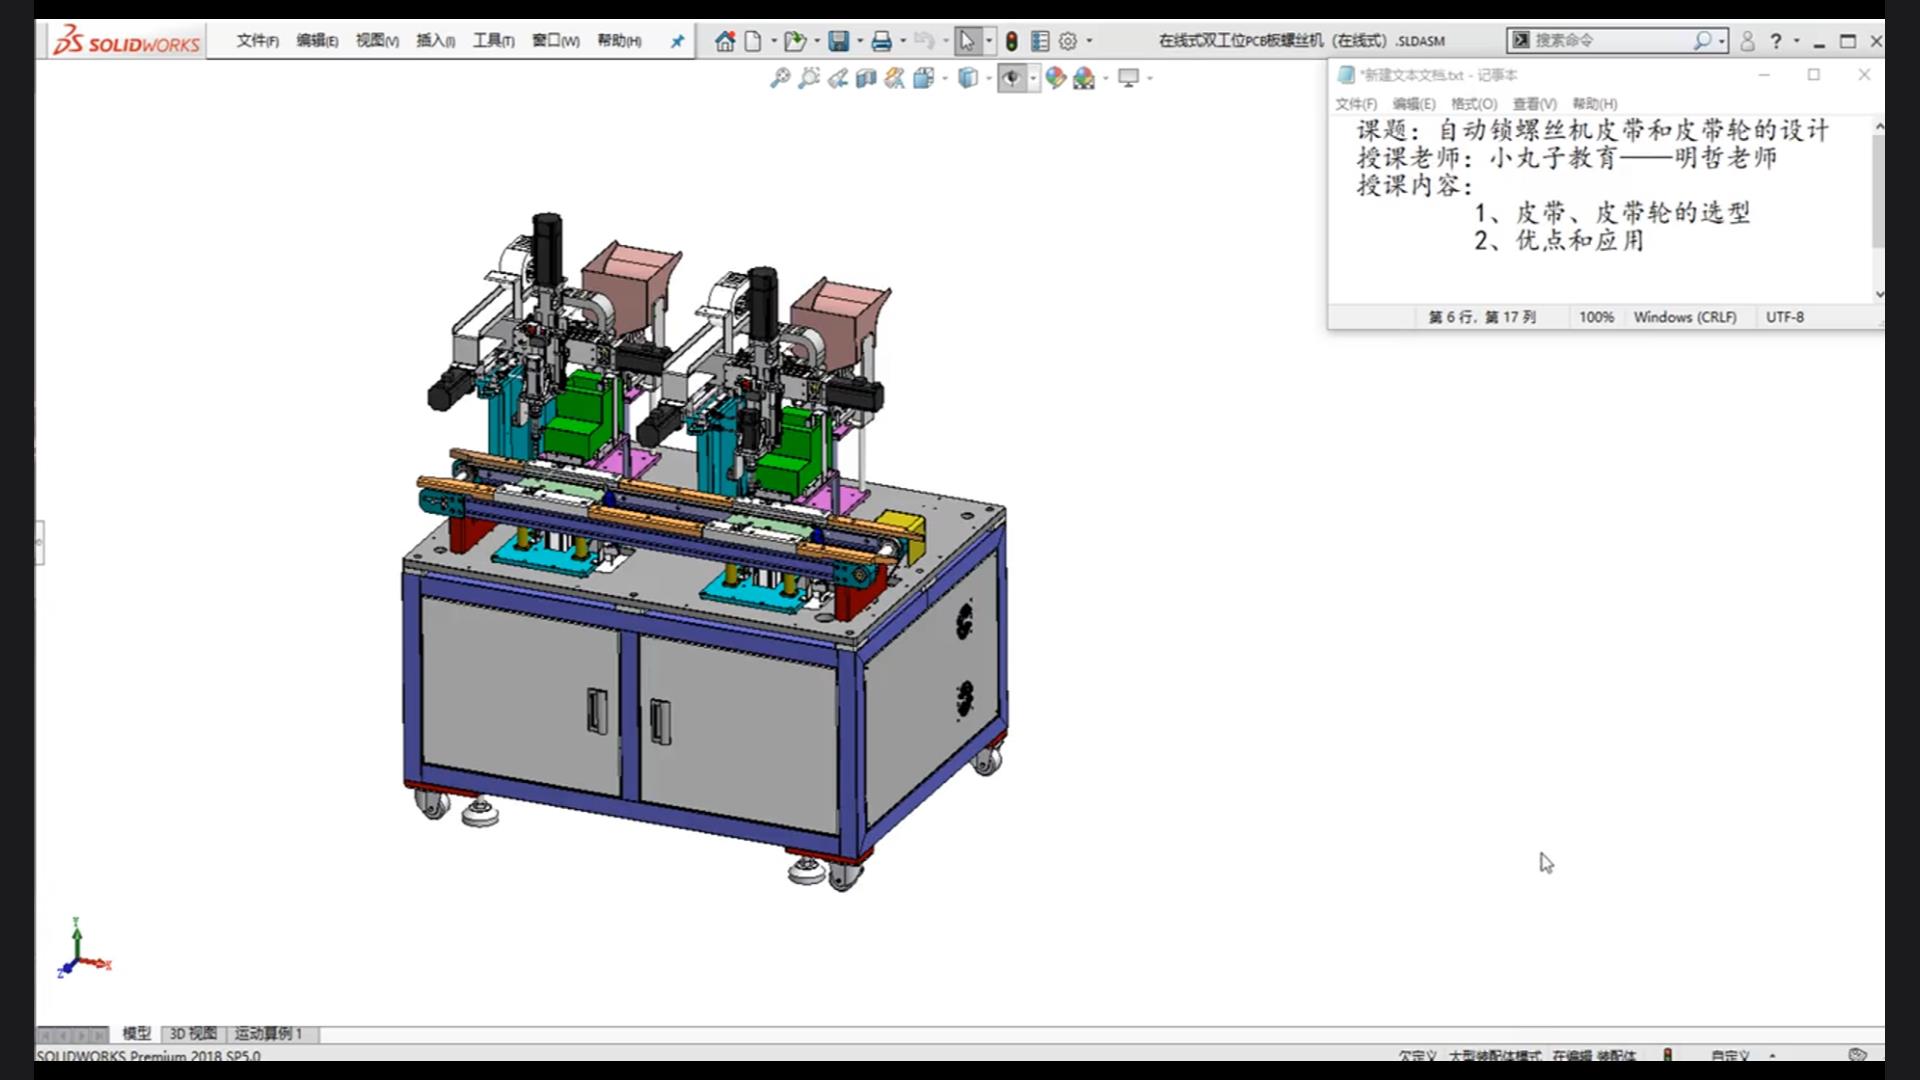The width and height of the screenshot is (1920, 1080).
Task: Click the View Orientation cube icon
Action: pos(923,78)
